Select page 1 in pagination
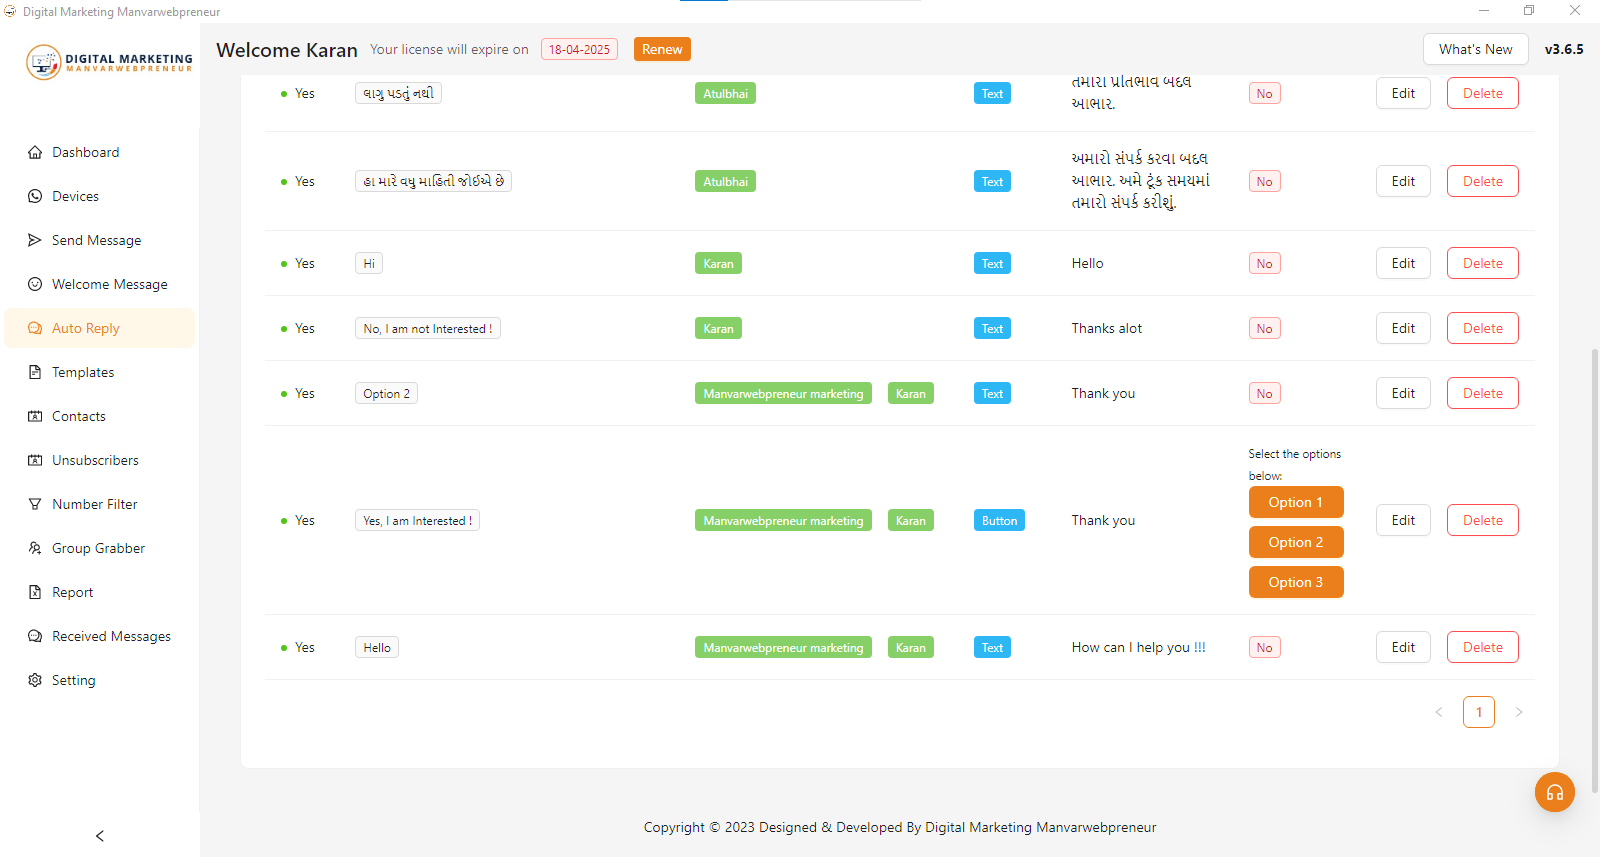Image resolution: width=1600 pixels, height=857 pixels. 1478,712
